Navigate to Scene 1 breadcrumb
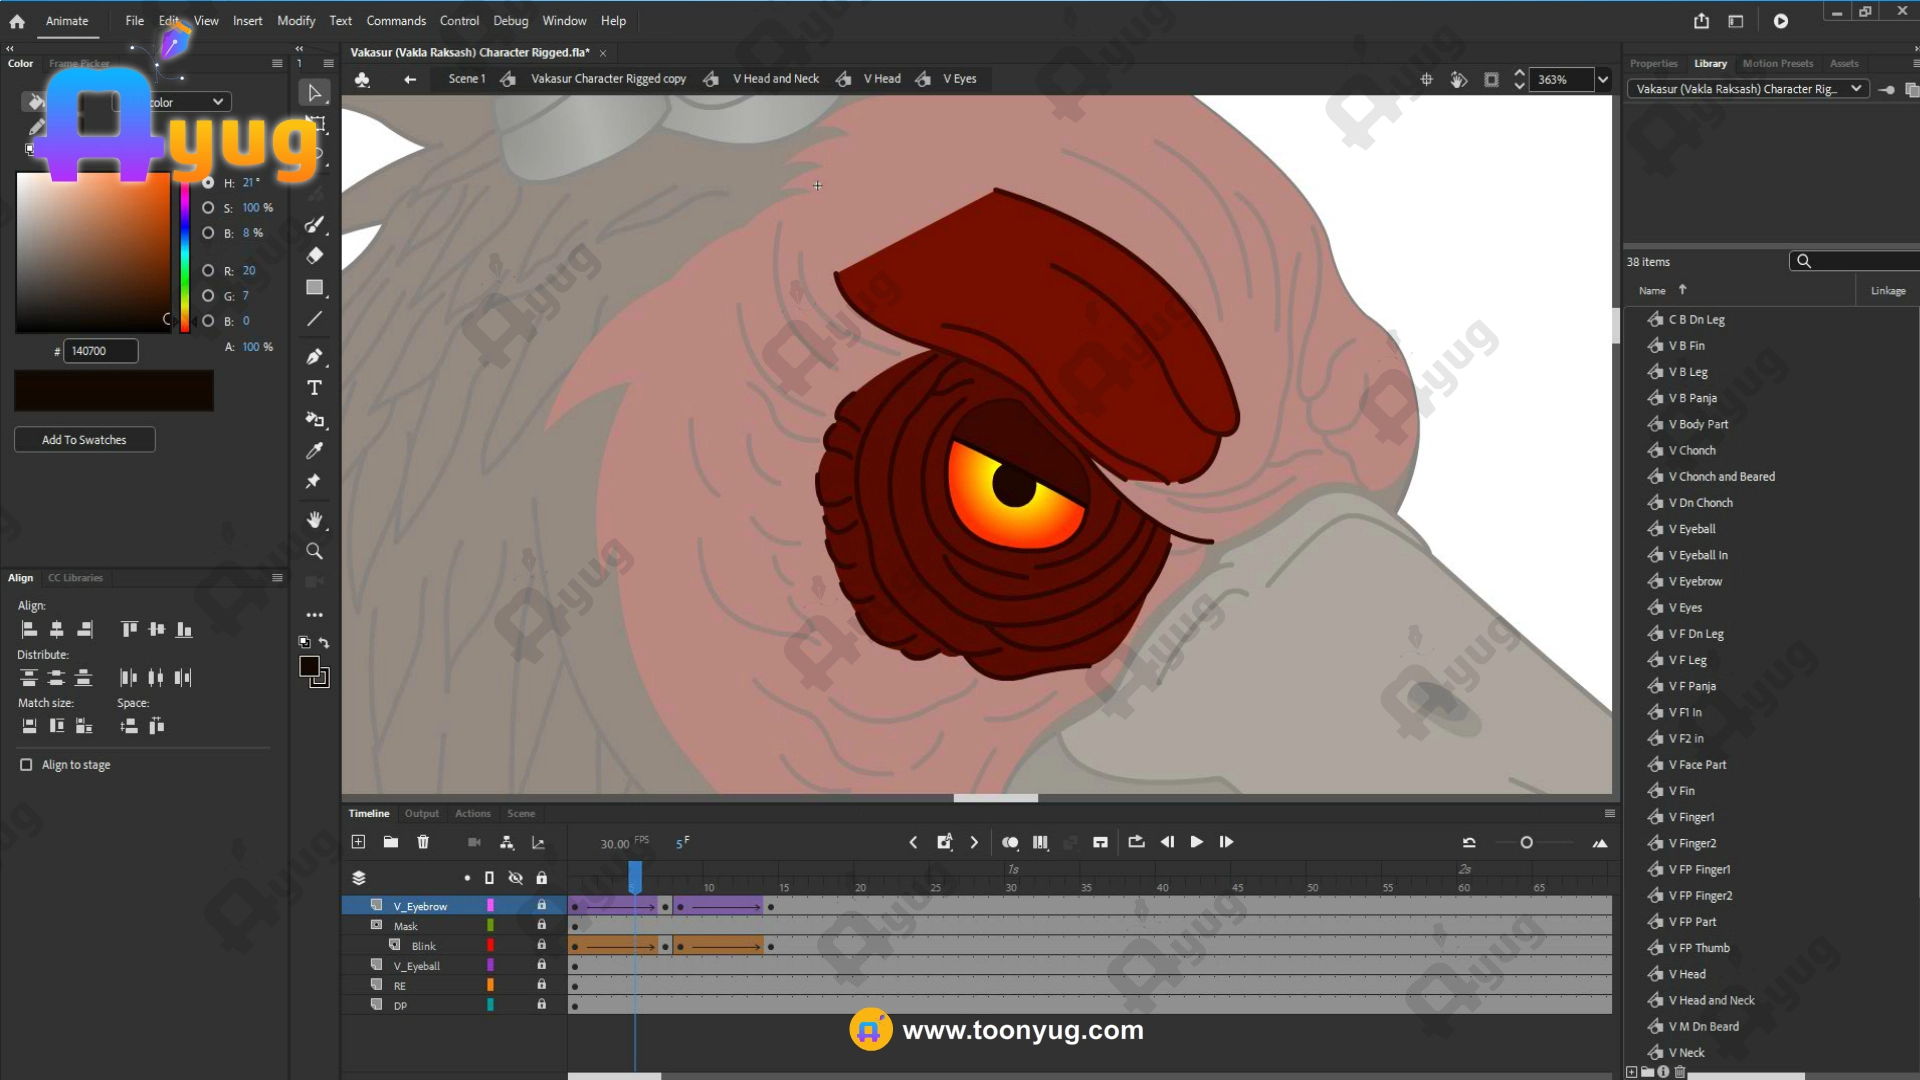Image resolution: width=1920 pixels, height=1080 pixels. 466,79
